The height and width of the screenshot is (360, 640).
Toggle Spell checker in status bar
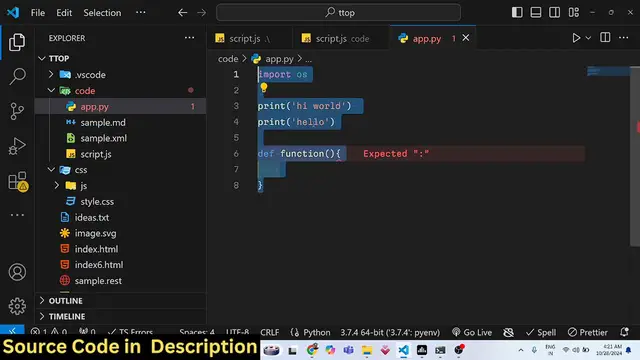pos(541,332)
